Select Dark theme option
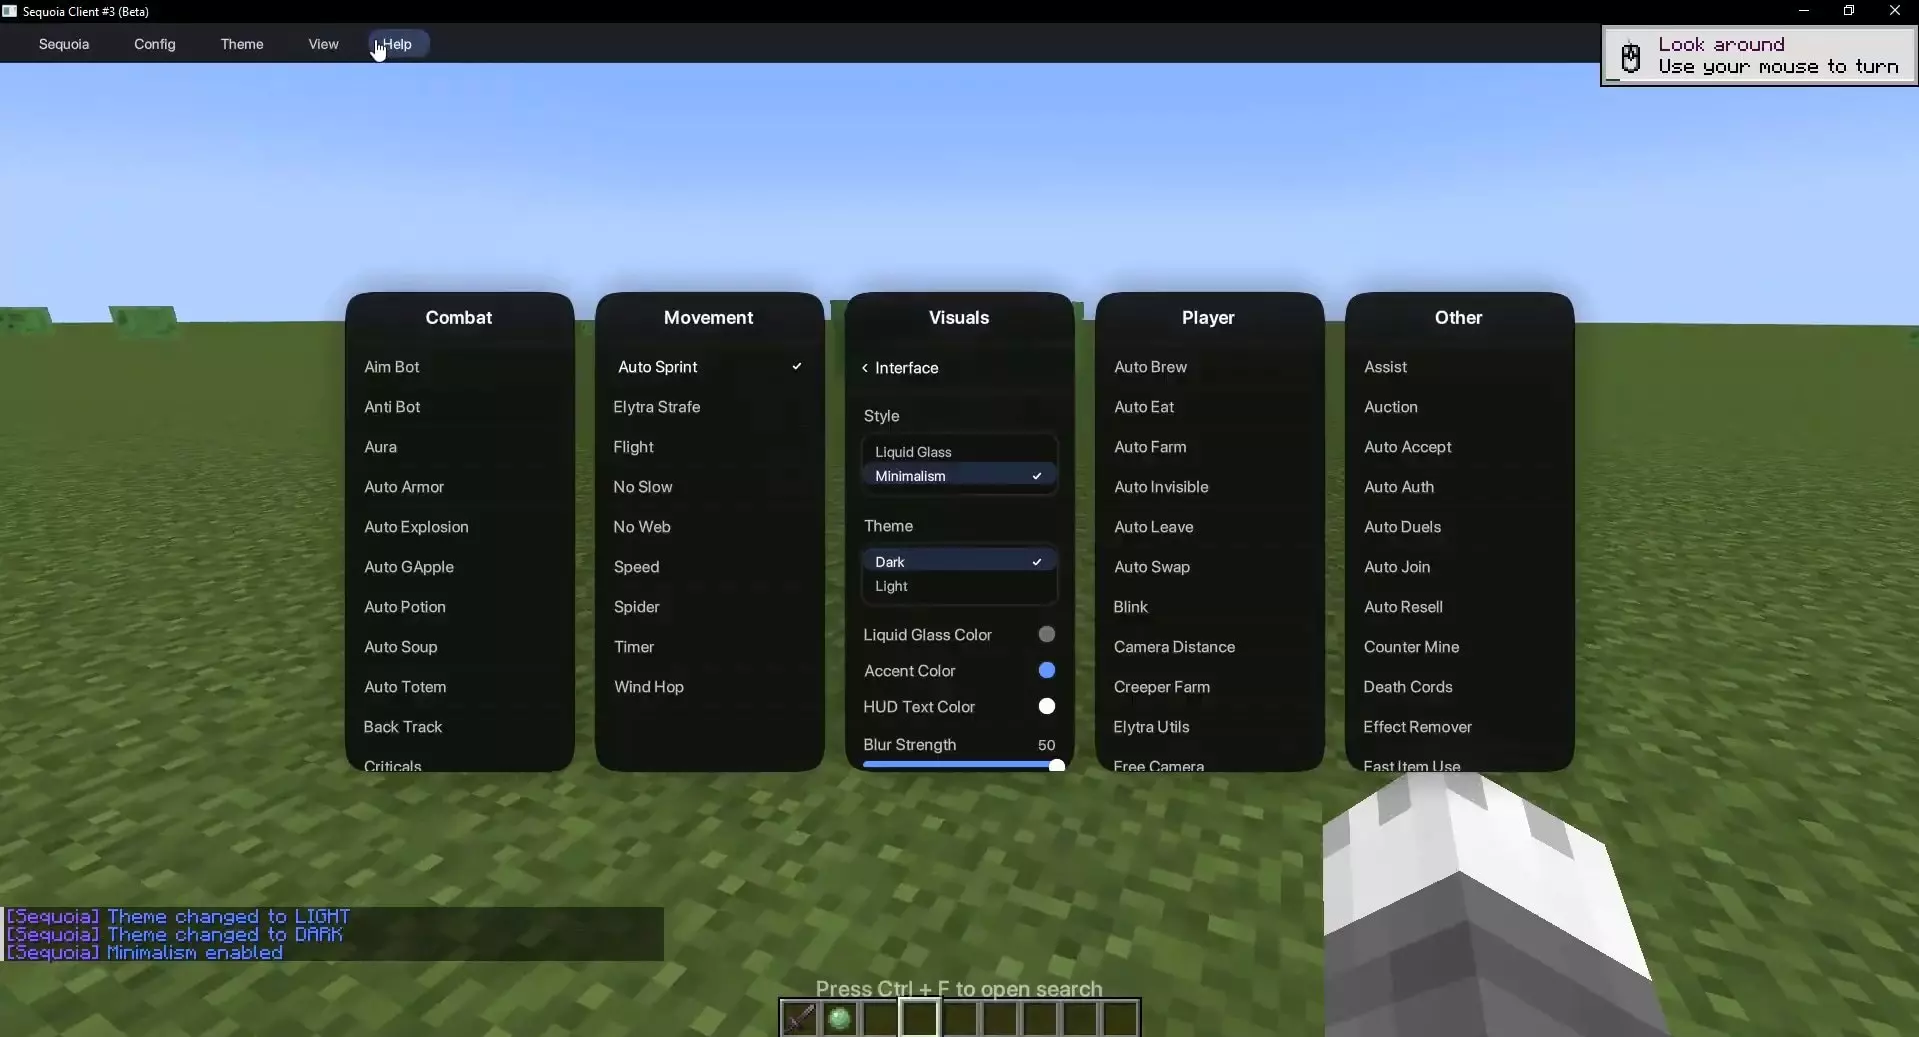 959,562
